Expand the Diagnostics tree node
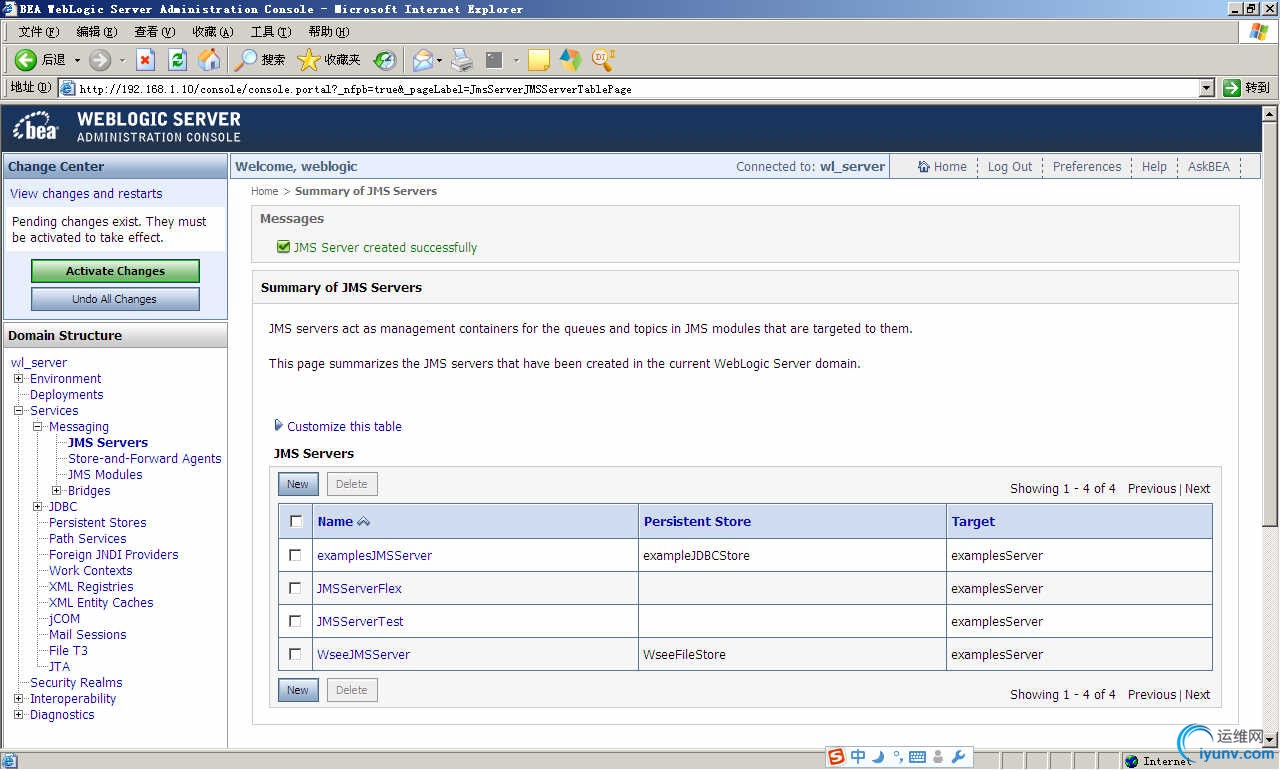The width and height of the screenshot is (1280, 770). [x=19, y=715]
